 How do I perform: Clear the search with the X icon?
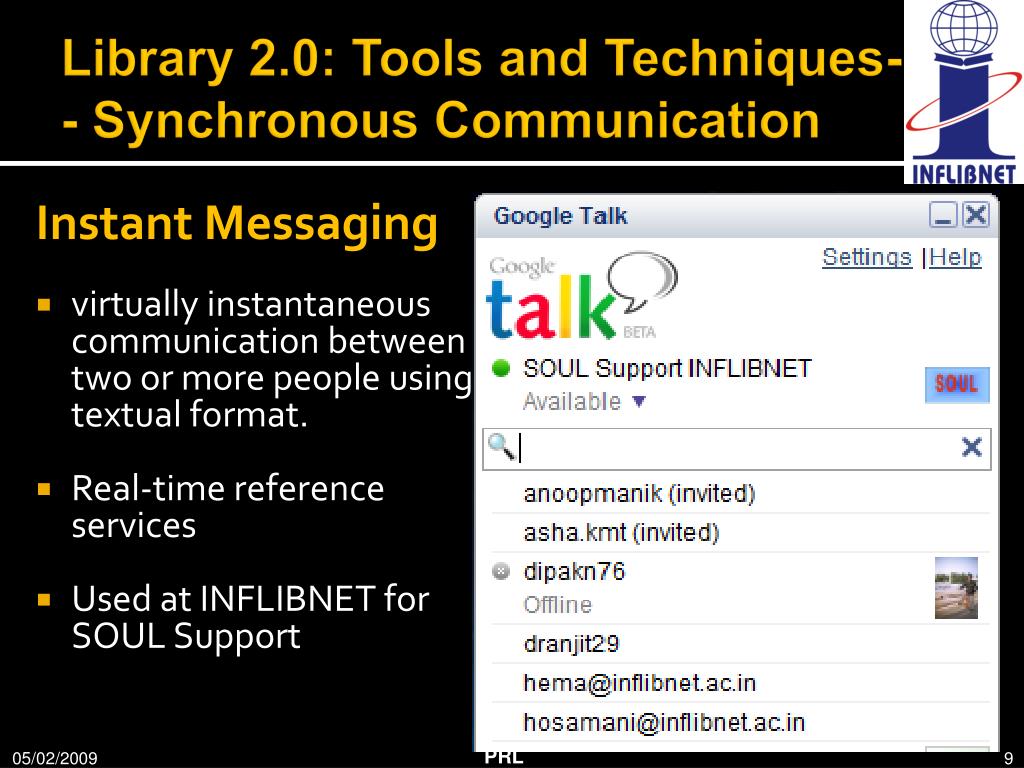pos(972,447)
